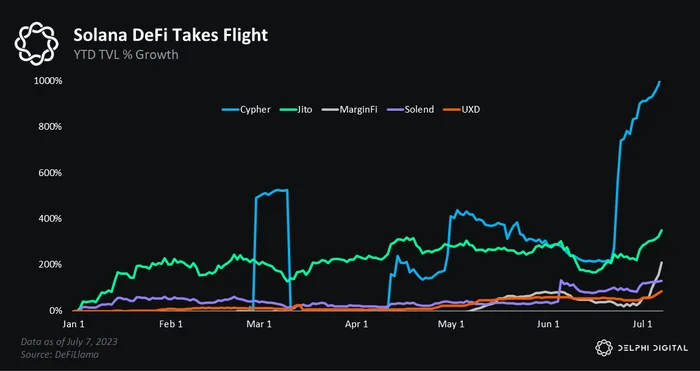The height and width of the screenshot is (371, 700).
Task: Click the 1000% y-axis label
Action: pos(48,81)
